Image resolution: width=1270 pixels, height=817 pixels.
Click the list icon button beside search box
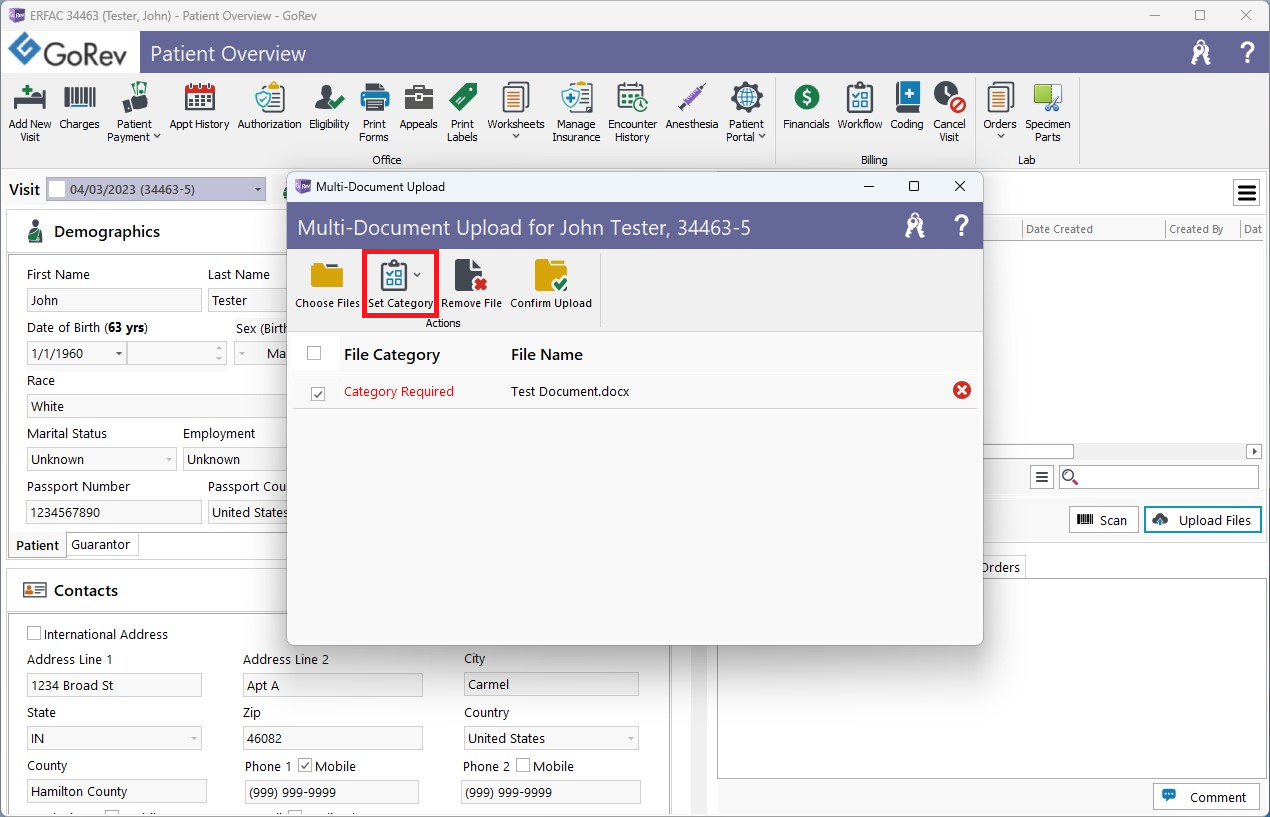1042,477
